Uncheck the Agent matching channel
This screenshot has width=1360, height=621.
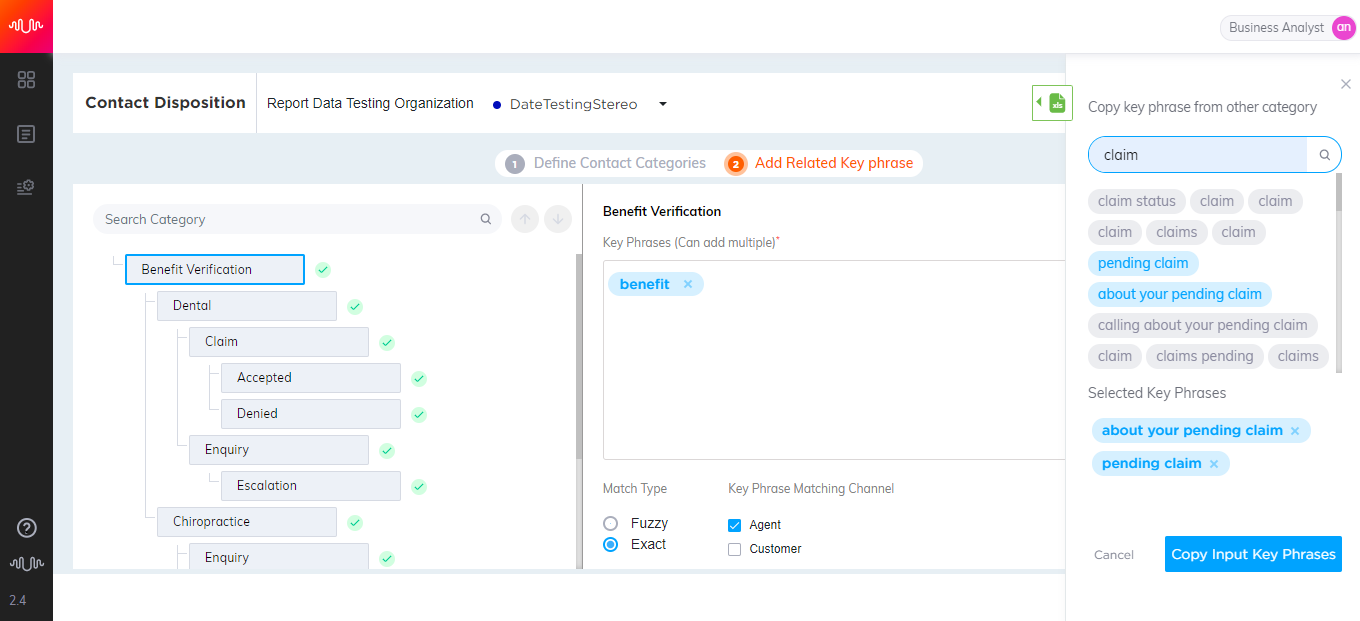pyautogui.click(x=735, y=525)
